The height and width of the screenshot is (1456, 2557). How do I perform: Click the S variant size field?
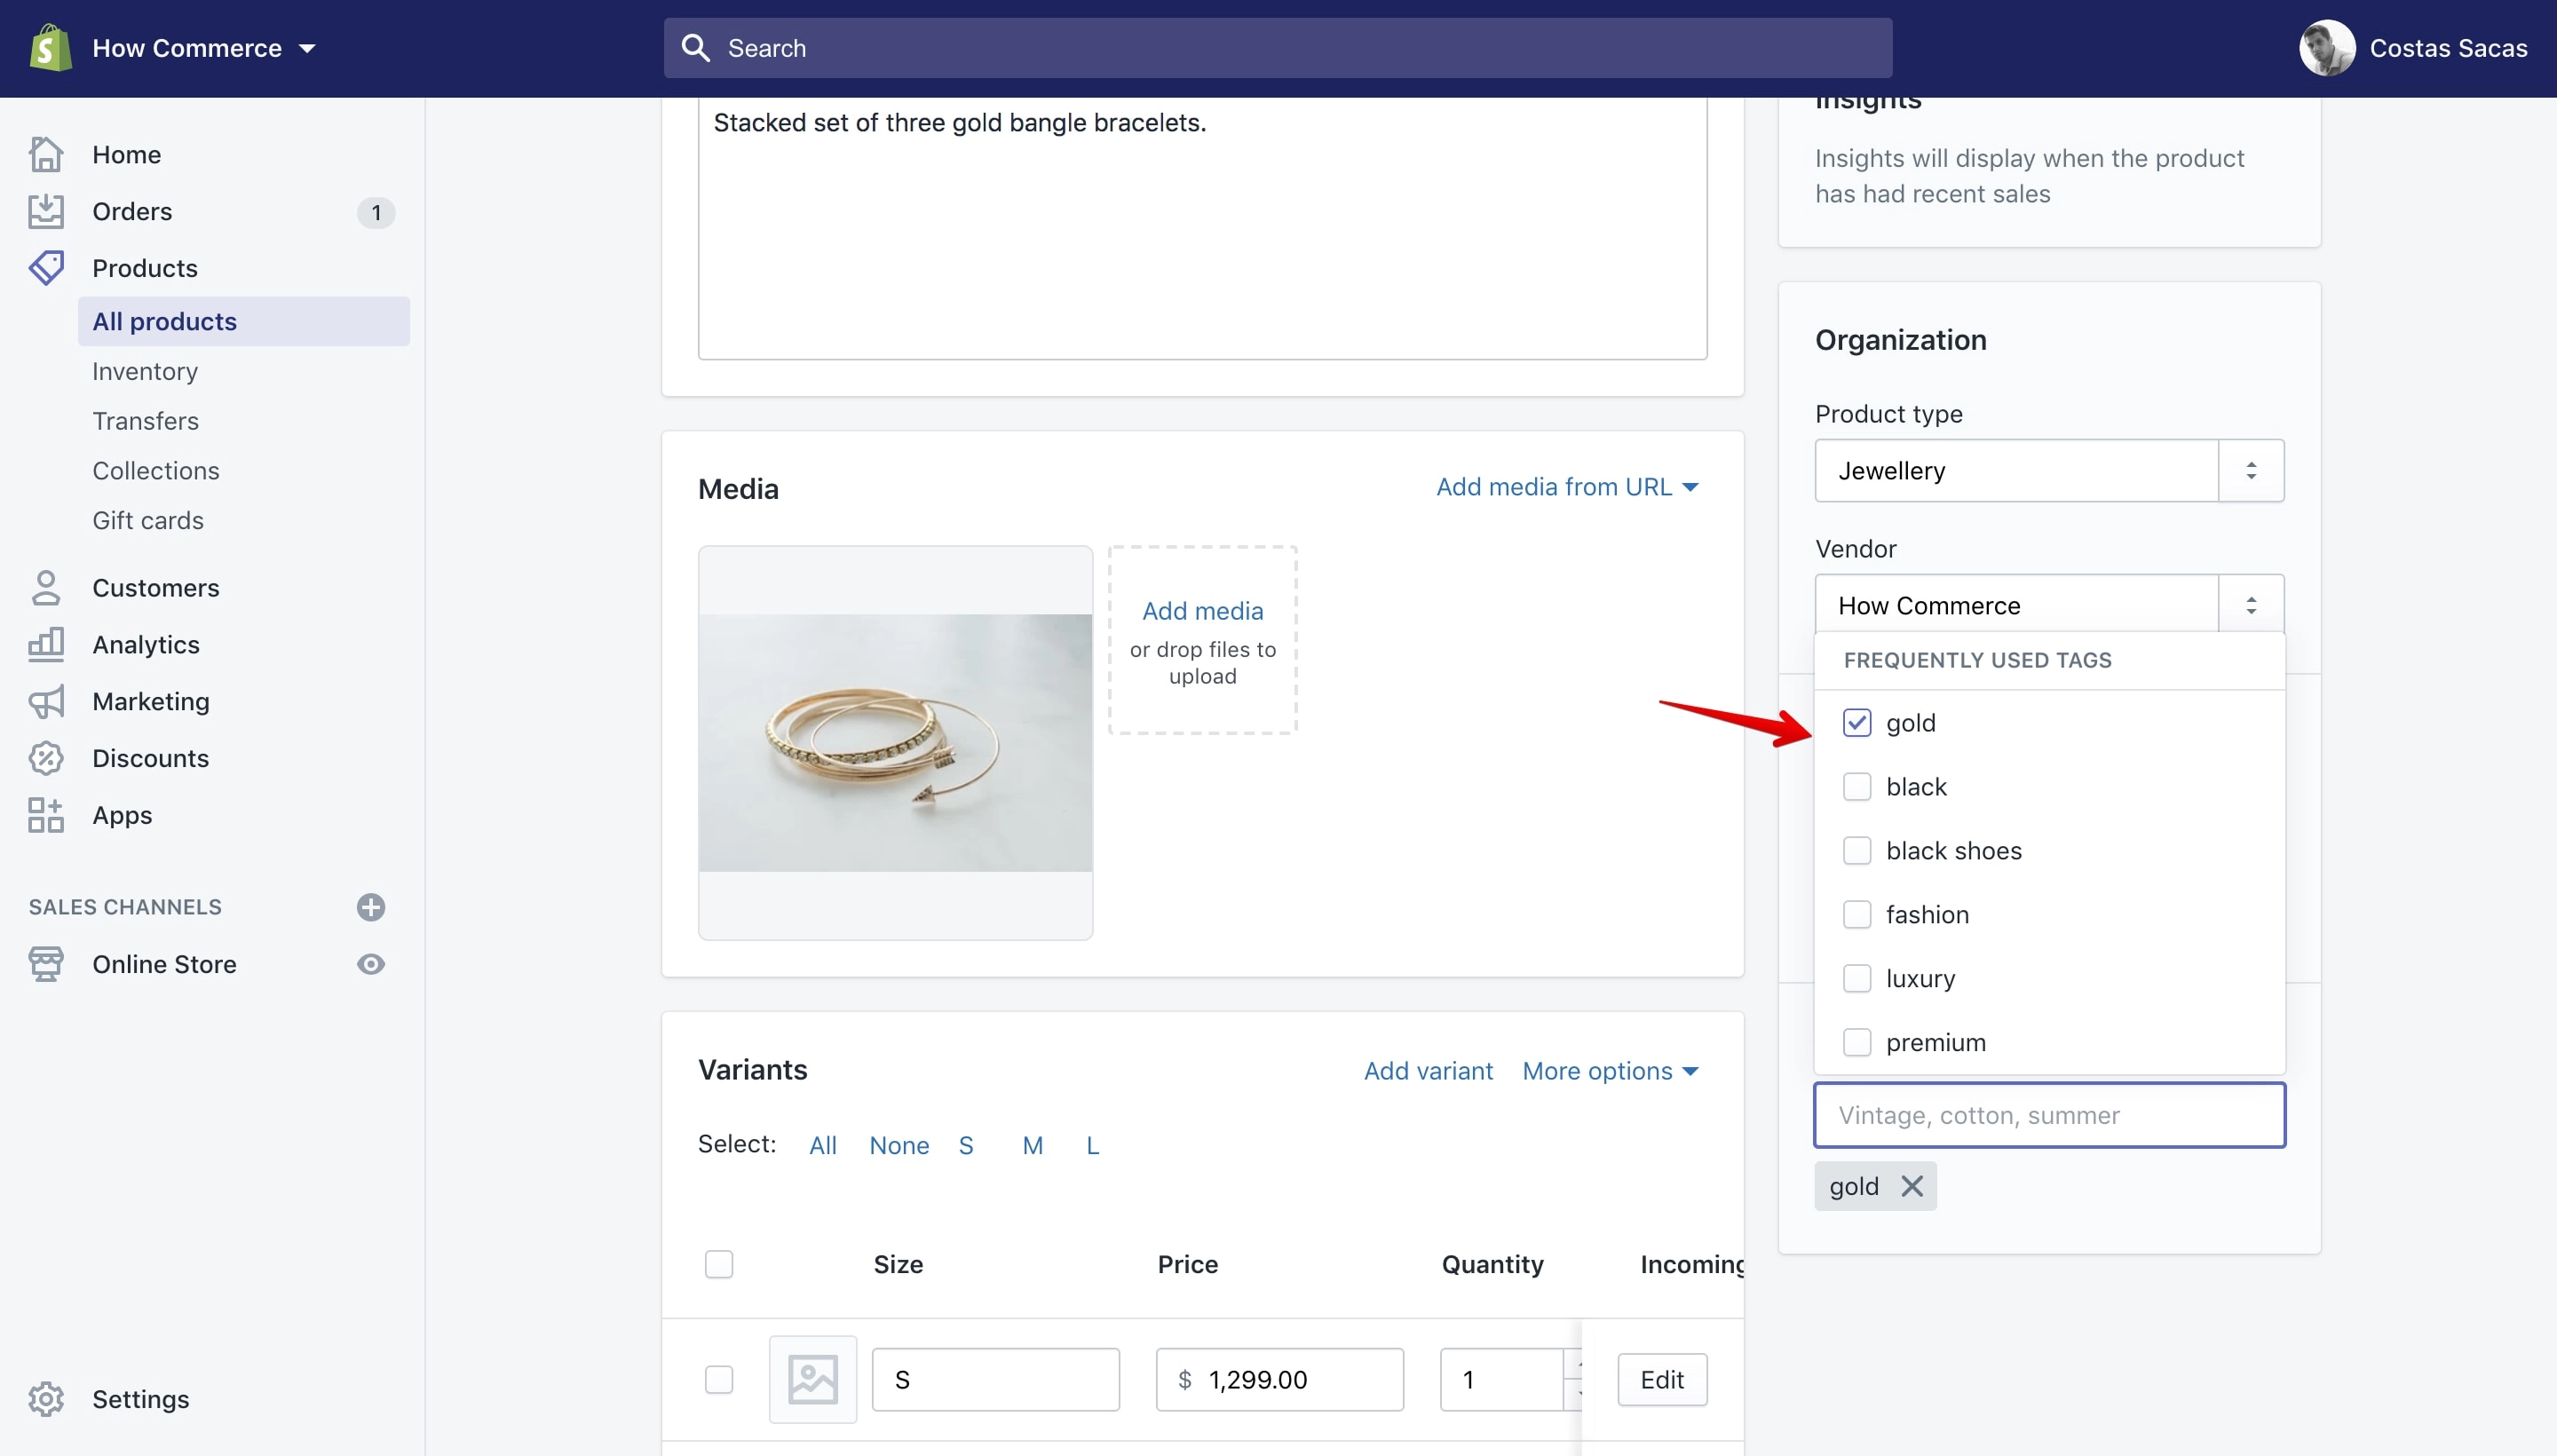click(x=995, y=1379)
